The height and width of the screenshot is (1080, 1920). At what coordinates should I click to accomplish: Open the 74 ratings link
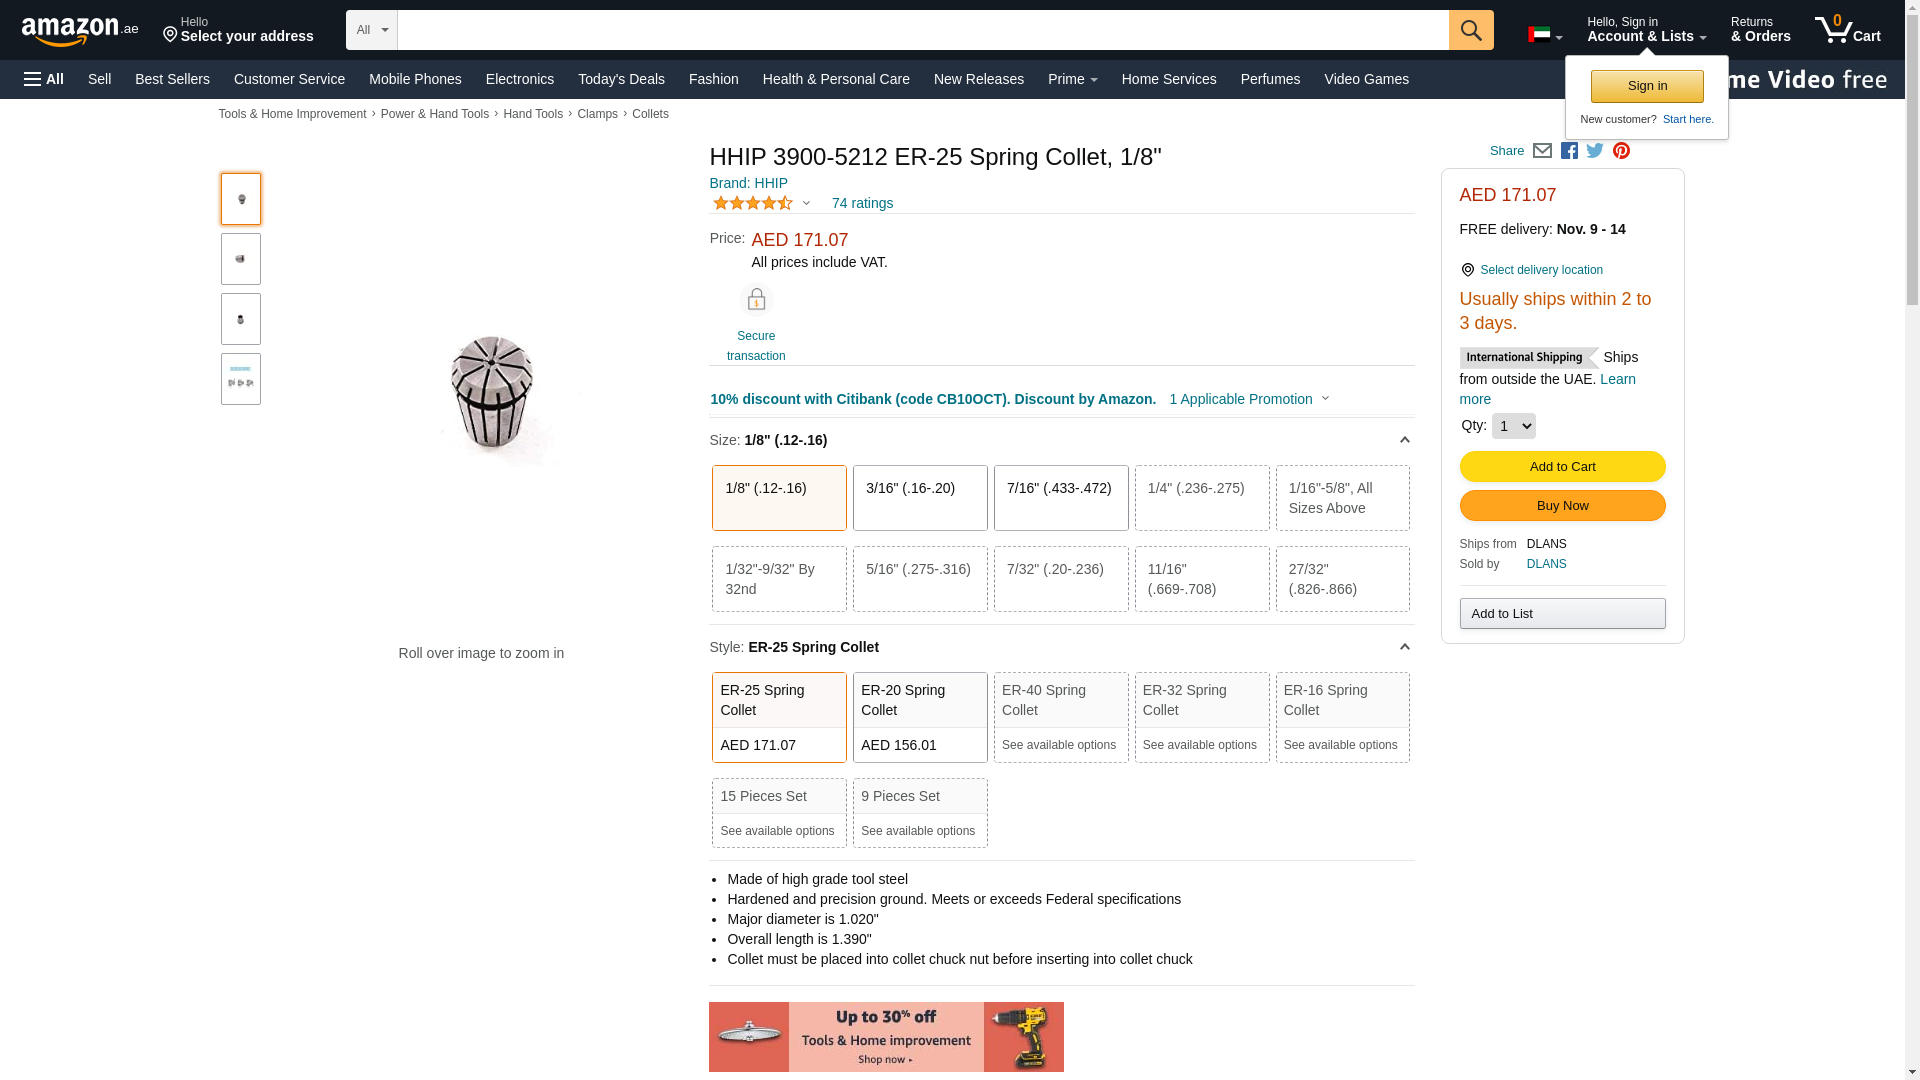[862, 203]
